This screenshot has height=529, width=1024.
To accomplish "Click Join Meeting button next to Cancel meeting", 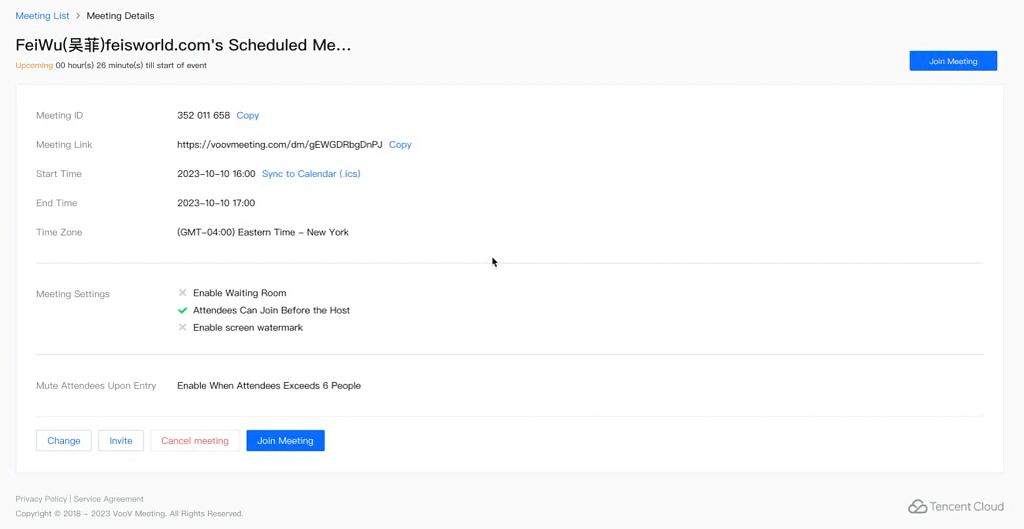I will (x=285, y=441).
